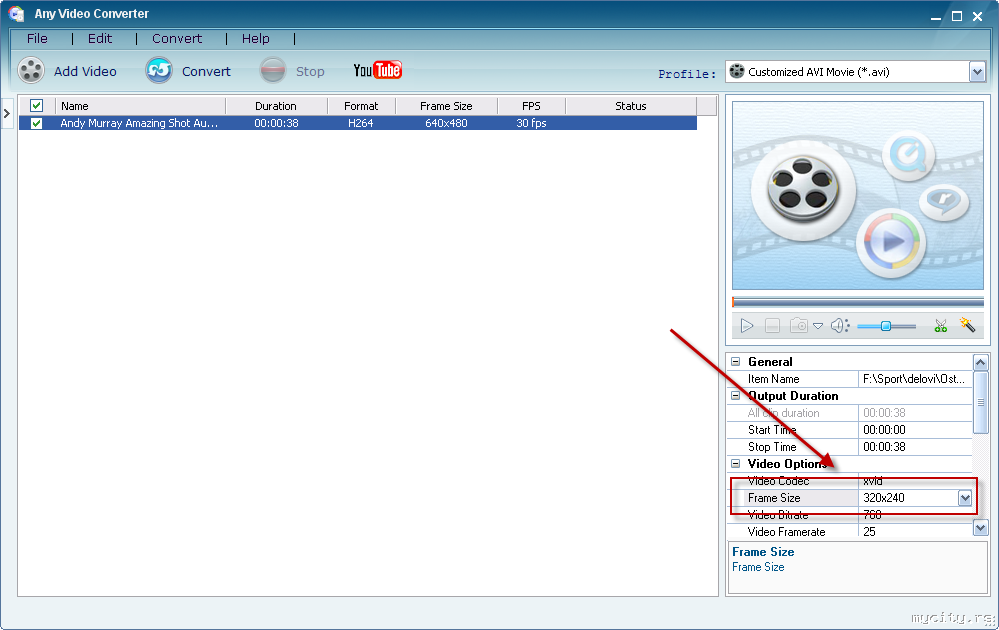Screen dimensions: 999x630
Task: Collapse the General section
Action: [x=735, y=362]
